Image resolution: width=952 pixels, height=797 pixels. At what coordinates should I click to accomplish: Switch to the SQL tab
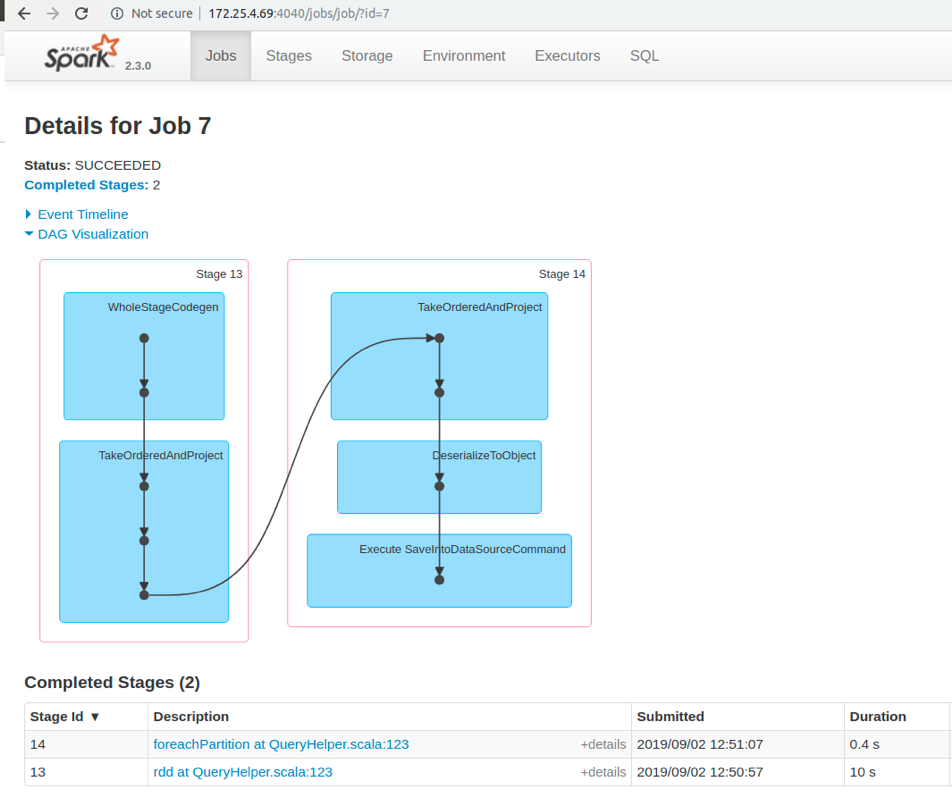pos(644,56)
